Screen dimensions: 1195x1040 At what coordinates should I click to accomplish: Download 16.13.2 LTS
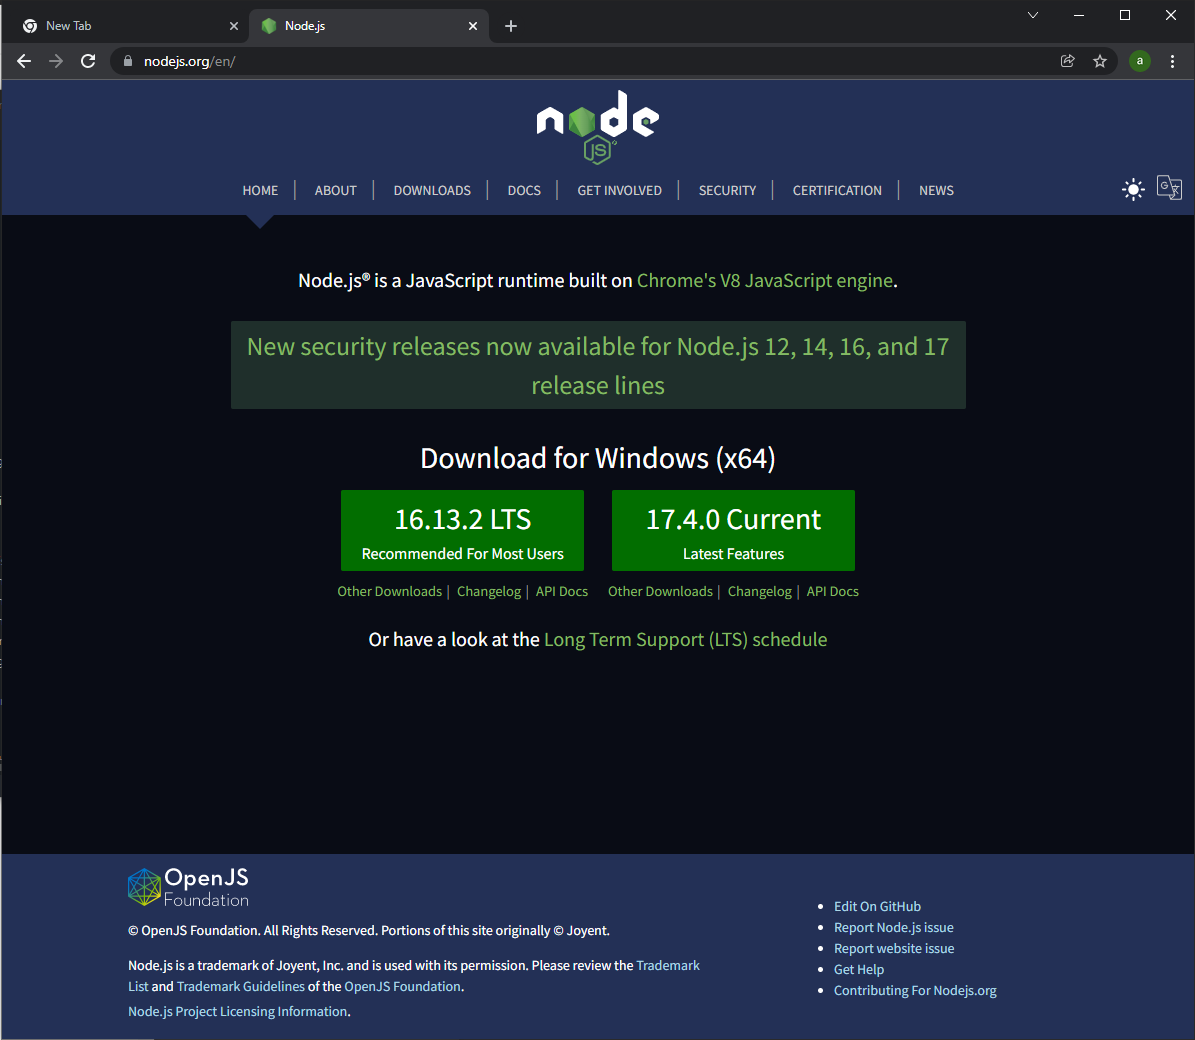pos(463,530)
